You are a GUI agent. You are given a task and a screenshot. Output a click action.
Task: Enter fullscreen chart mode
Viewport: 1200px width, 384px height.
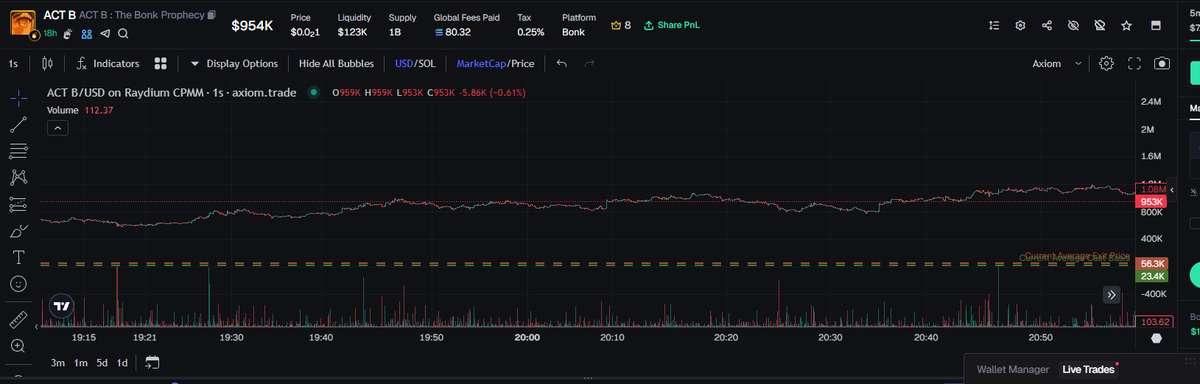(1134, 63)
